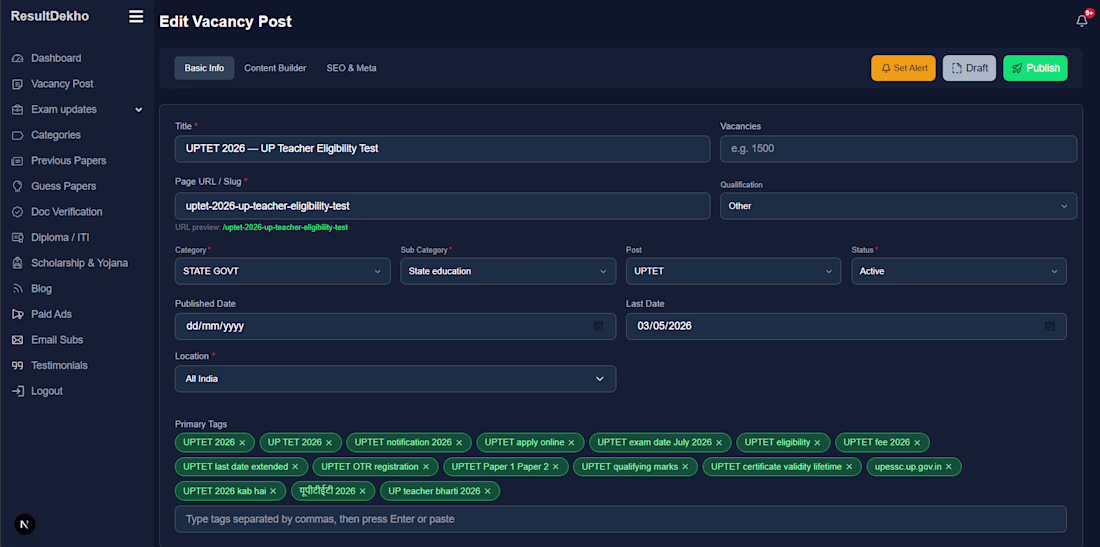Viewport: 1100px width, 547px height.
Task: Click the Guess Papers lightbulb icon
Action: click(18, 187)
